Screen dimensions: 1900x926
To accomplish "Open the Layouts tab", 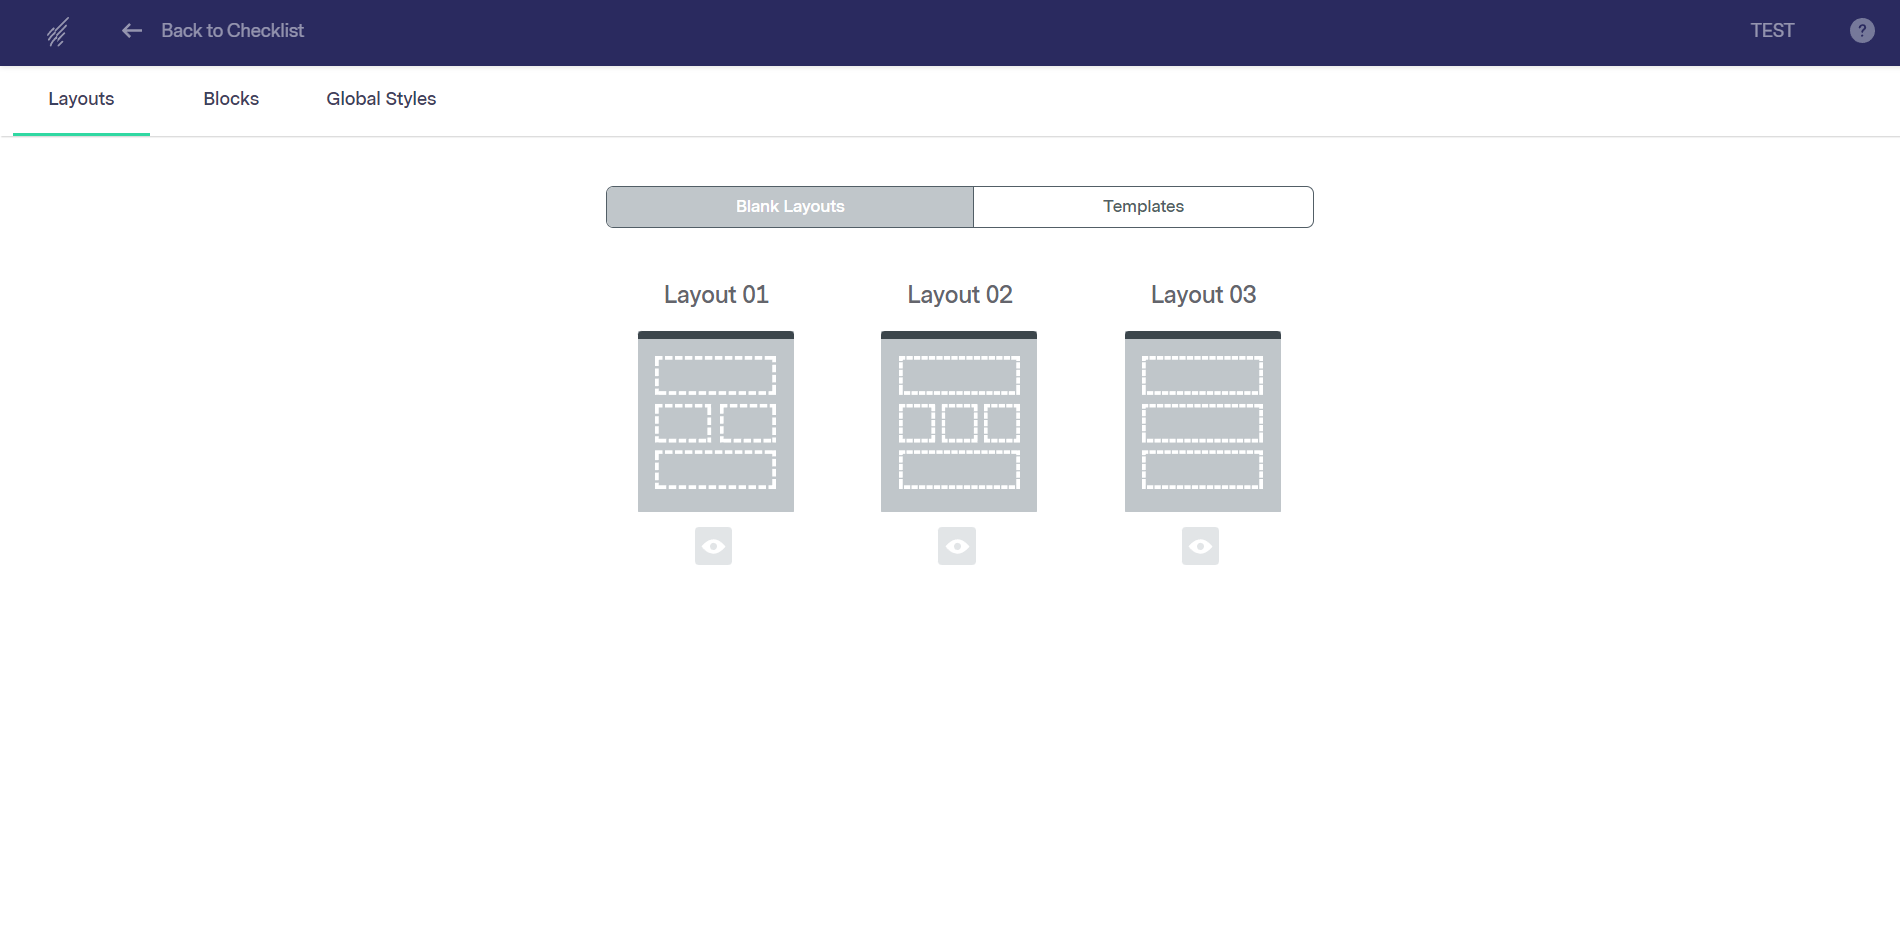I will tap(81, 99).
